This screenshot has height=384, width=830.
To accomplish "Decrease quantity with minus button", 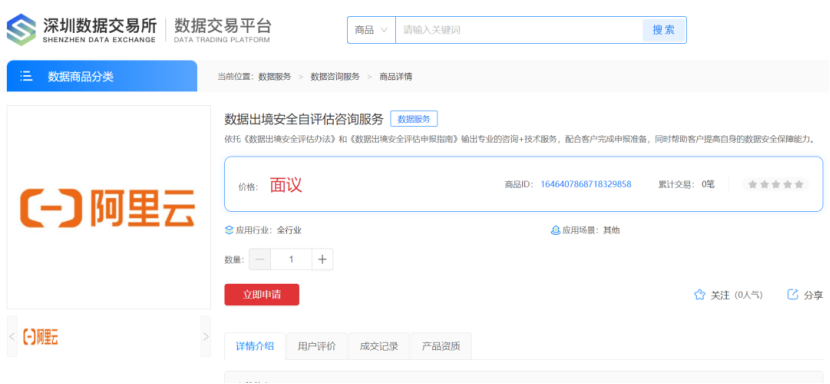I will [260, 260].
